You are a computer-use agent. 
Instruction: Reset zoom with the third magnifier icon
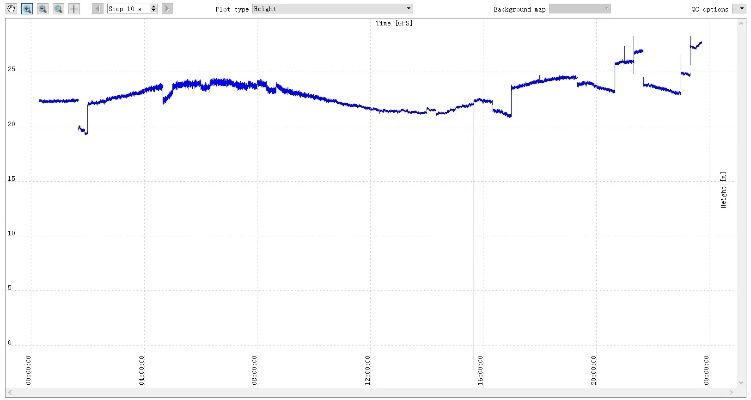pos(58,8)
